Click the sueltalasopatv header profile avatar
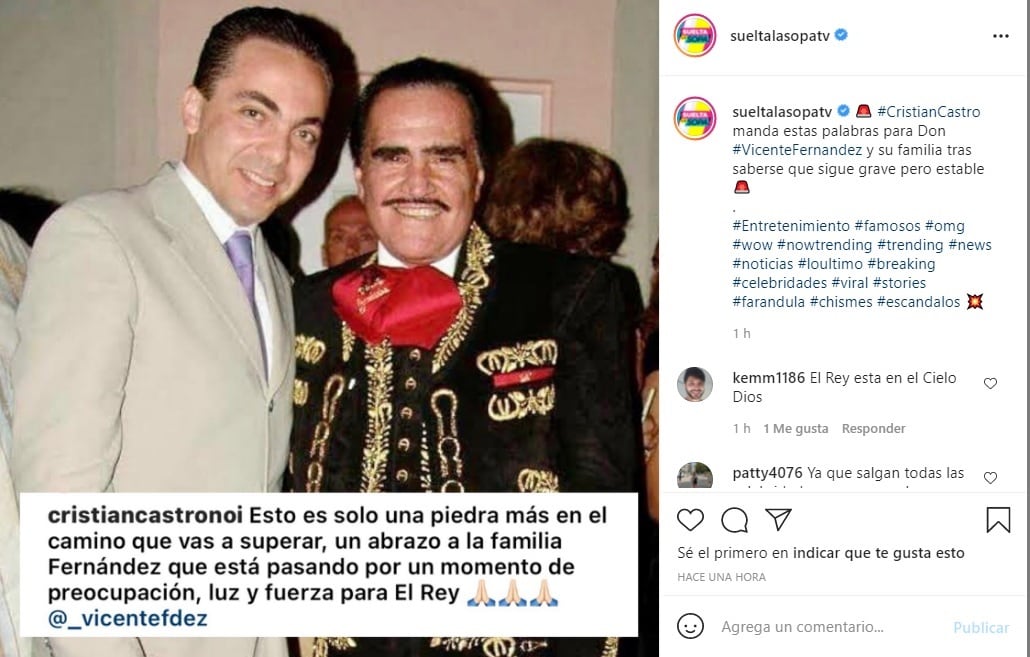The width and height of the screenshot is (1030, 657). click(694, 35)
